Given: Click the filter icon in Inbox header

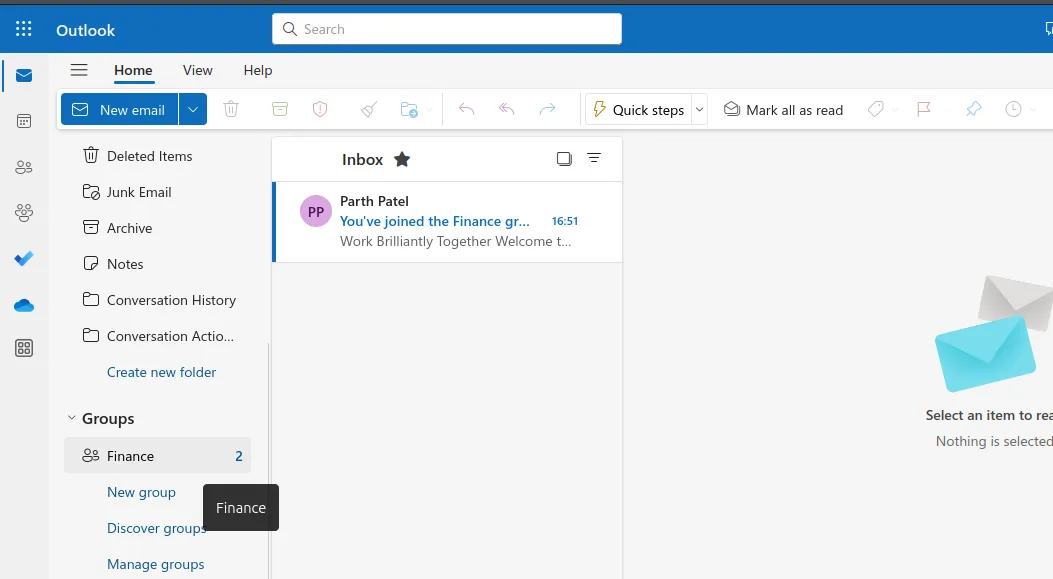Looking at the screenshot, I should point(594,159).
